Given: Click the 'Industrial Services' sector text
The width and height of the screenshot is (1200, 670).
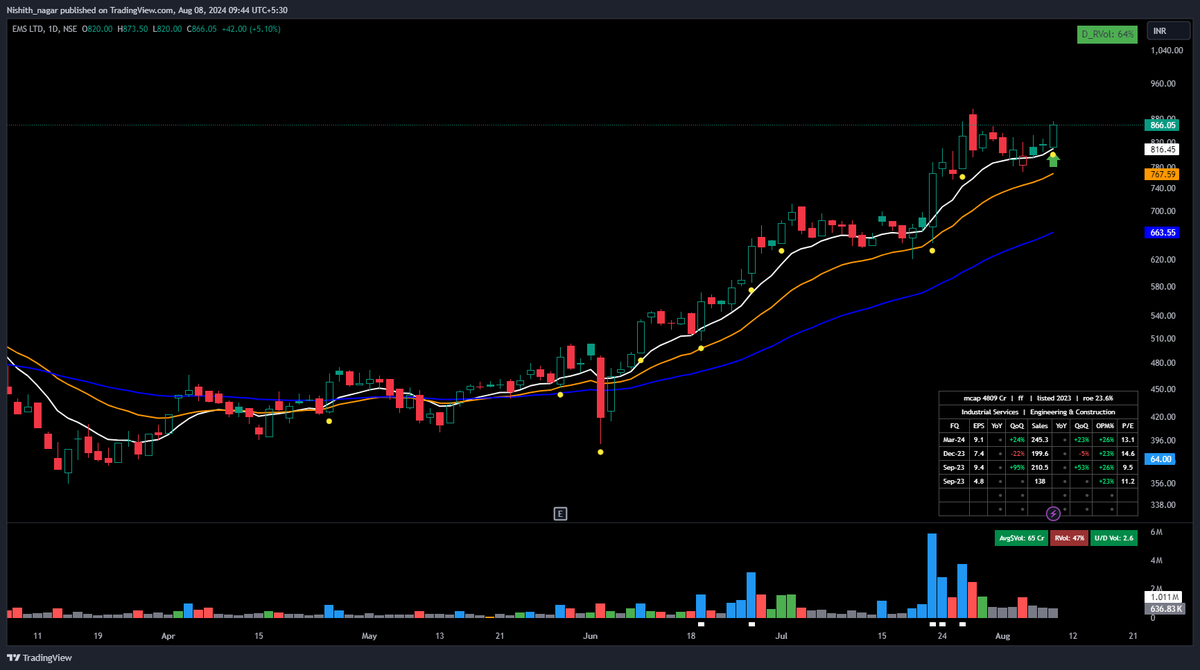Looking at the screenshot, I should pyautogui.click(x=988, y=412).
